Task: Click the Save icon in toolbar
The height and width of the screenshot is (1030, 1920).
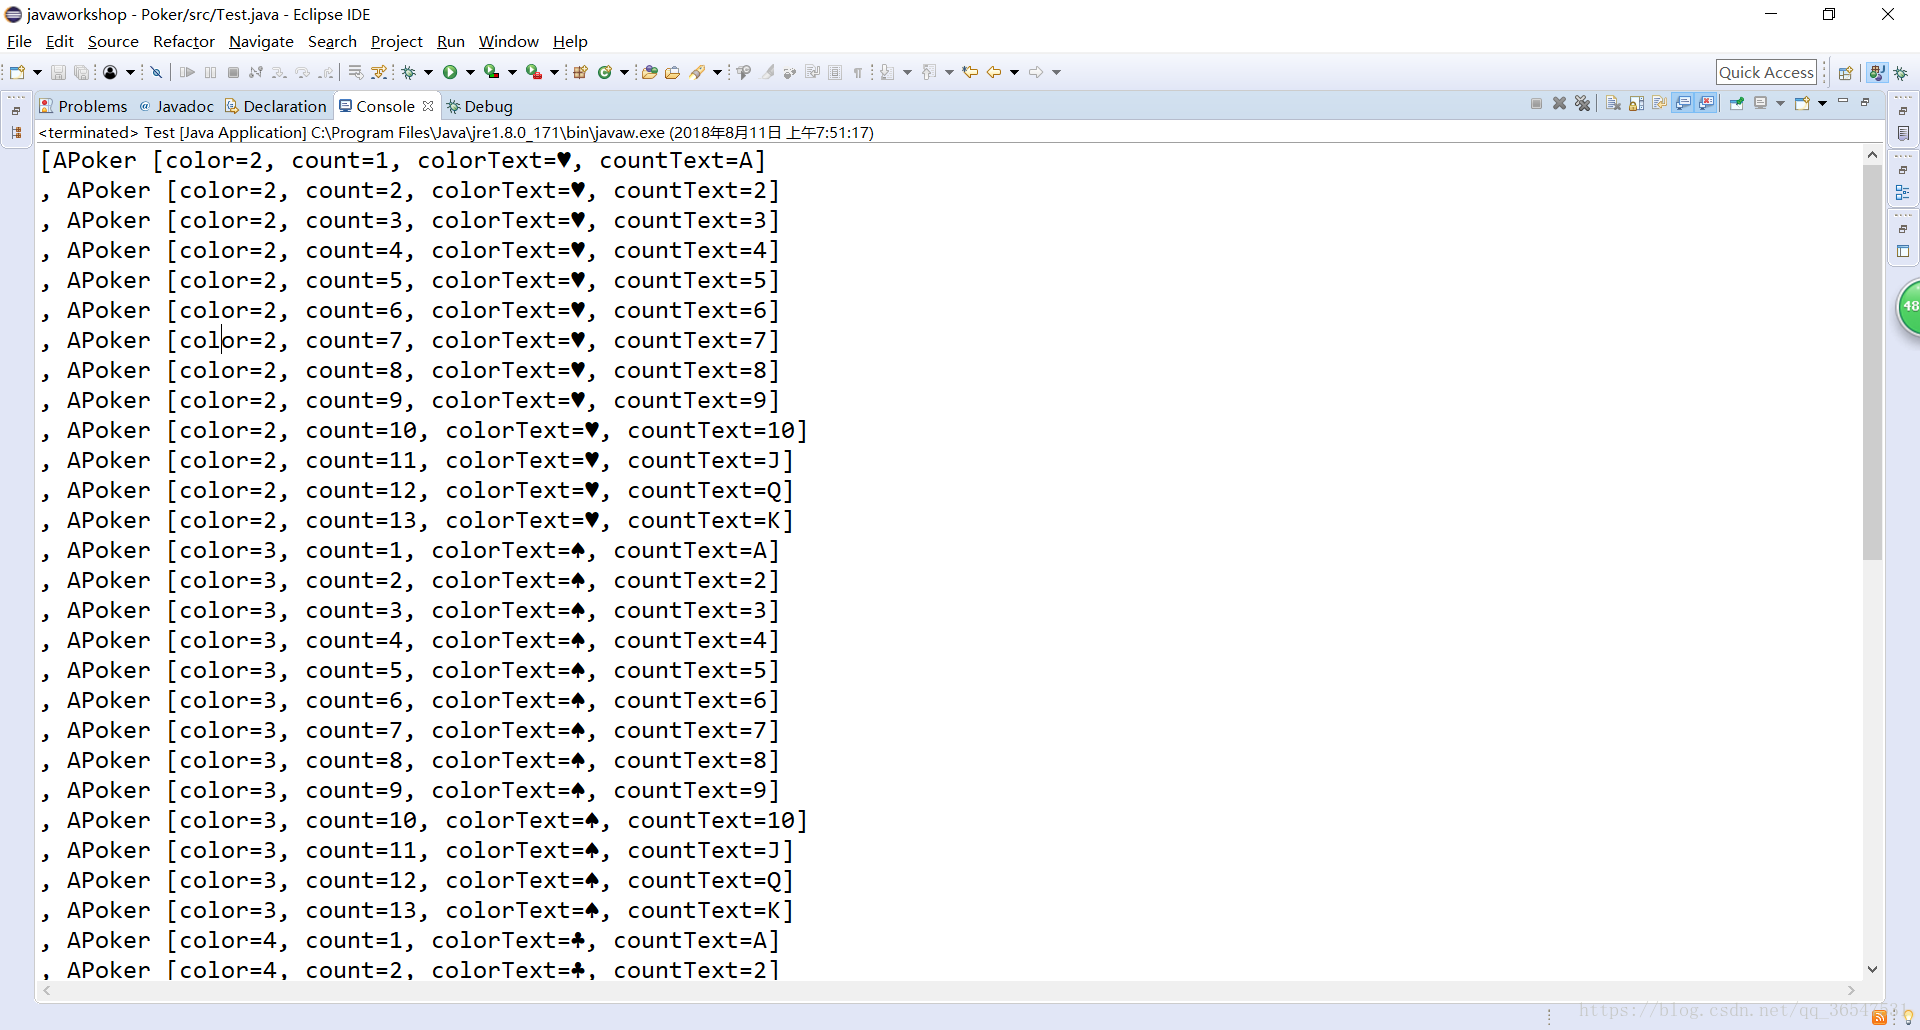Action: [58, 72]
